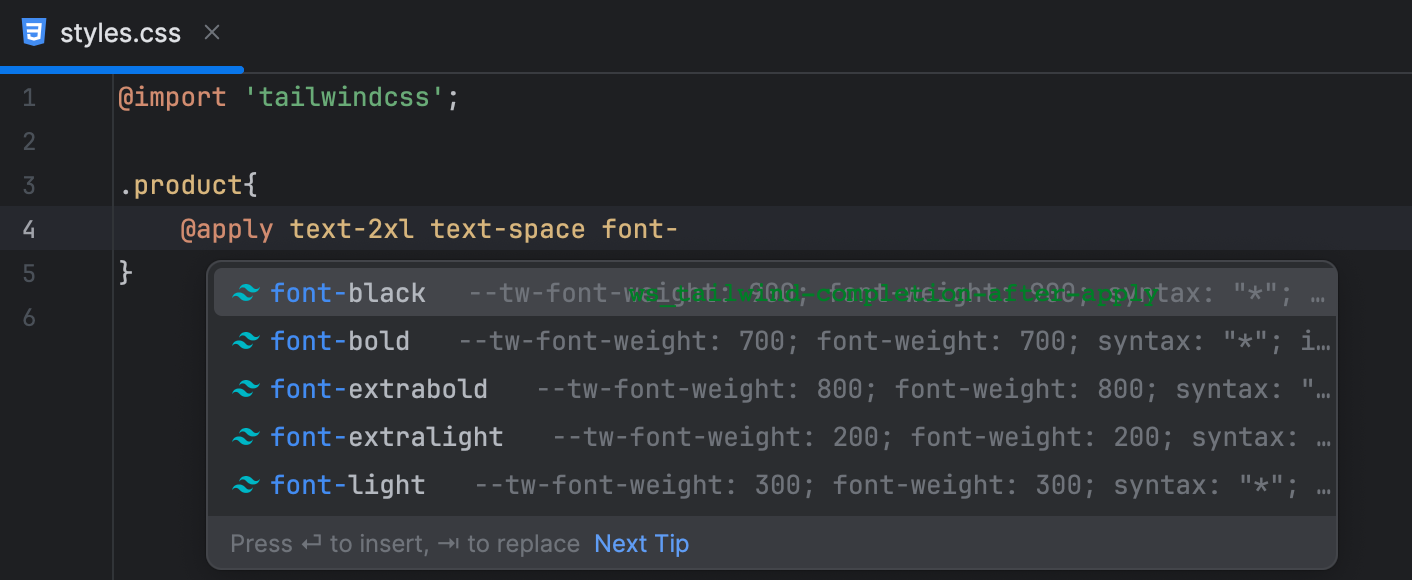Click the Tailwind icon beside font-extralight

[x=245, y=437]
